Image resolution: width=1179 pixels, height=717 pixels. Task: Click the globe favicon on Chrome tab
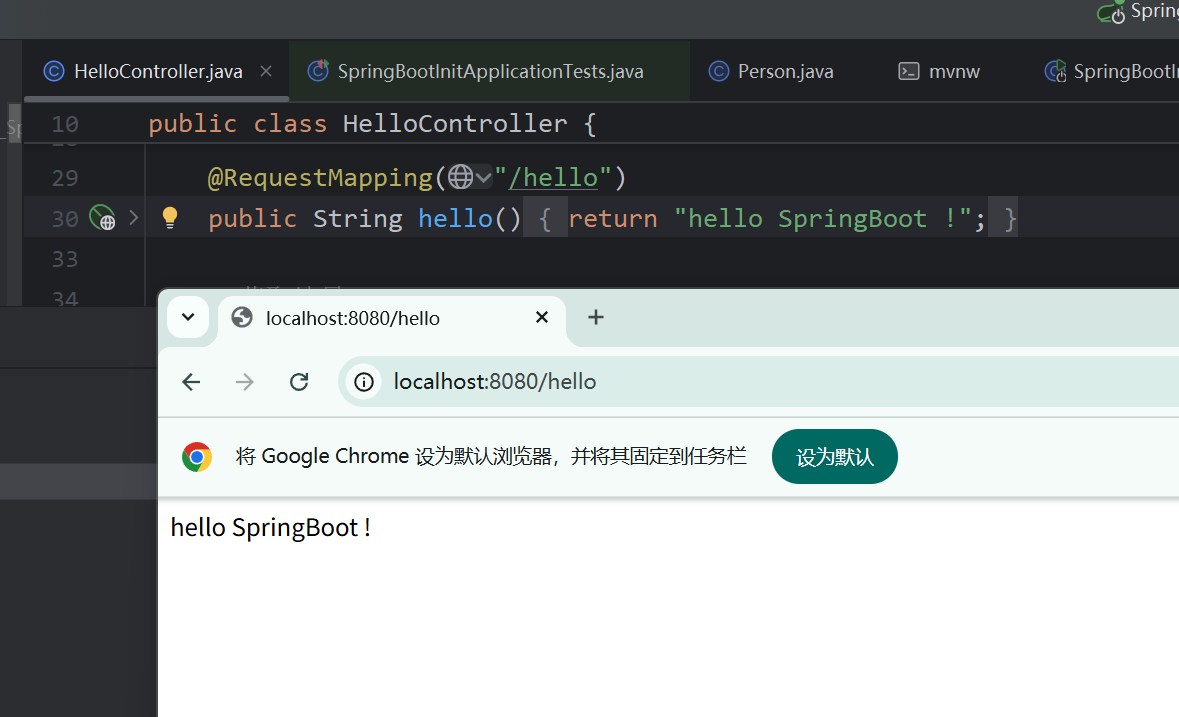(x=242, y=318)
